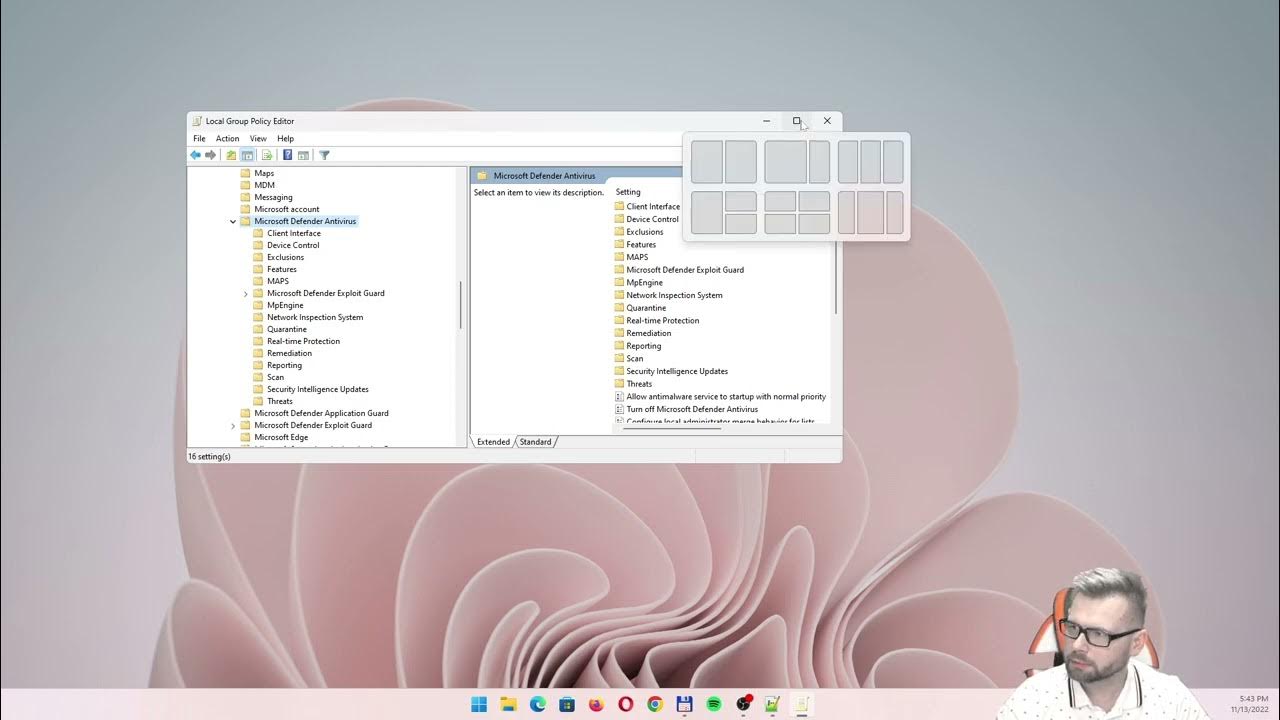1280x720 pixels.
Task: Open OBS Studio from the taskbar
Action: pos(743,704)
